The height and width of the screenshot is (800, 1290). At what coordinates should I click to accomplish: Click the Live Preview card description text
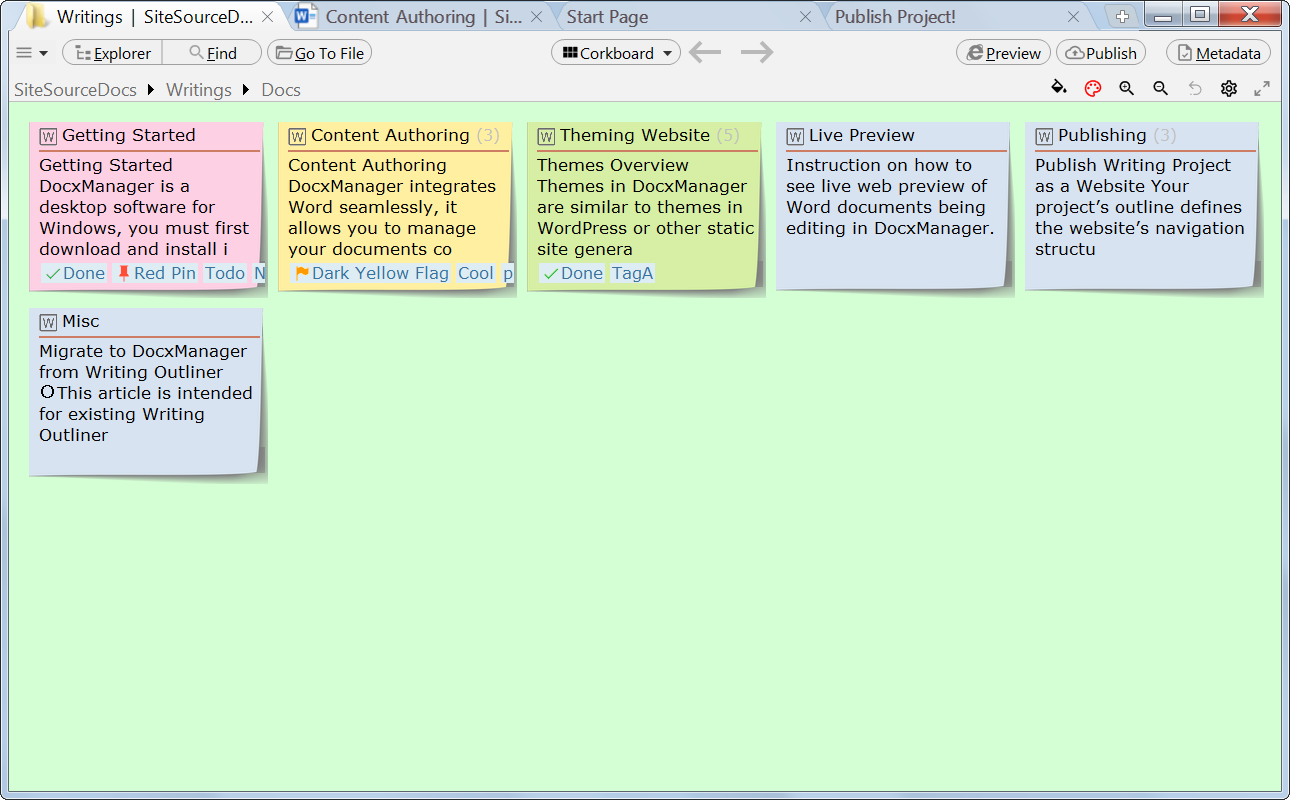[x=890, y=196]
